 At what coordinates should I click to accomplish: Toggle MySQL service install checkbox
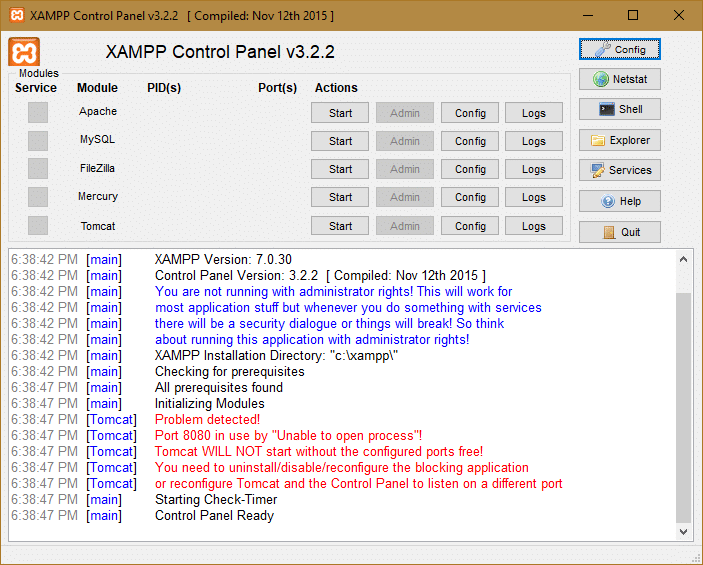[x=38, y=141]
